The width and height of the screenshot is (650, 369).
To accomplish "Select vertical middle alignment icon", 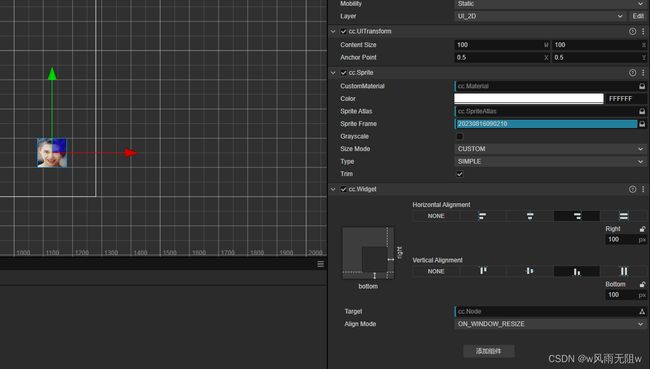I will point(530,271).
